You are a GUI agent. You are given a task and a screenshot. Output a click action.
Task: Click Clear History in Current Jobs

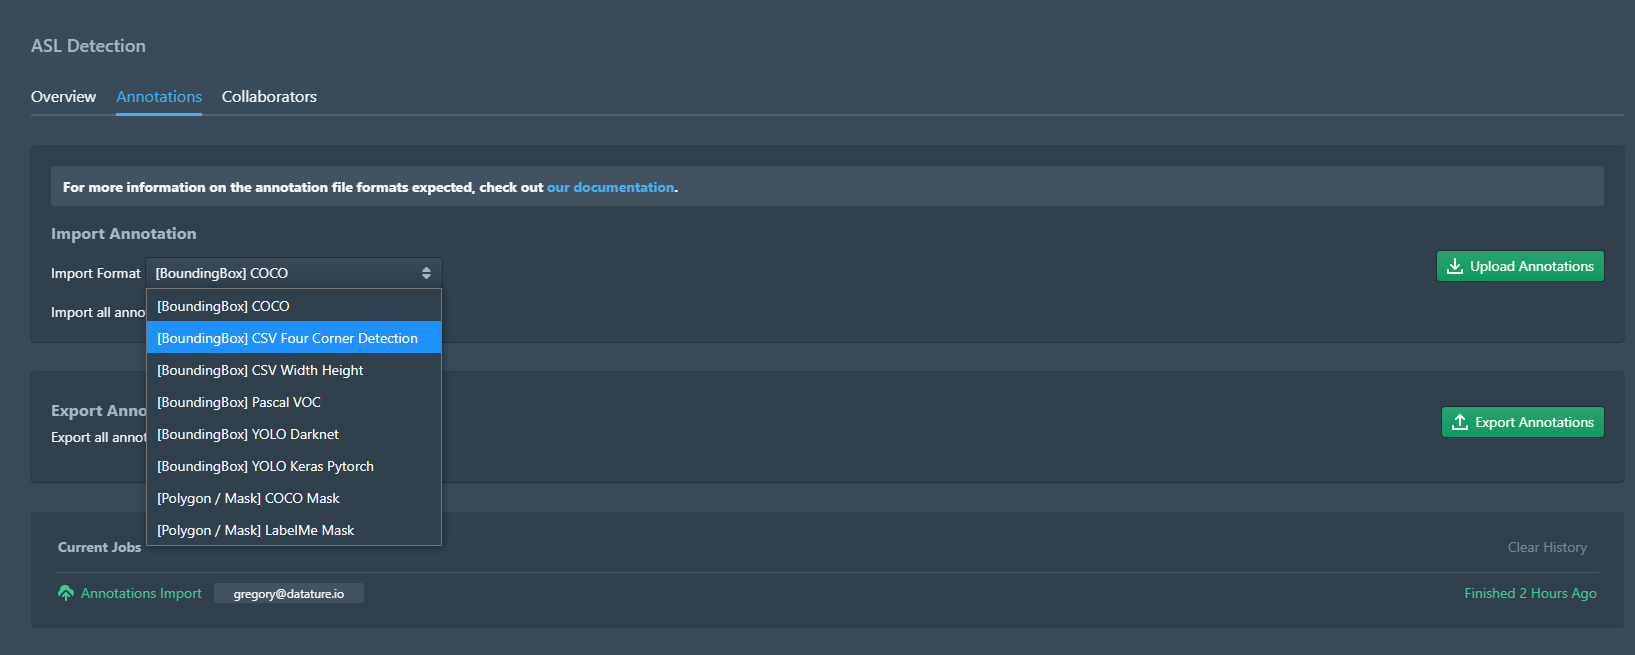[x=1547, y=547]
